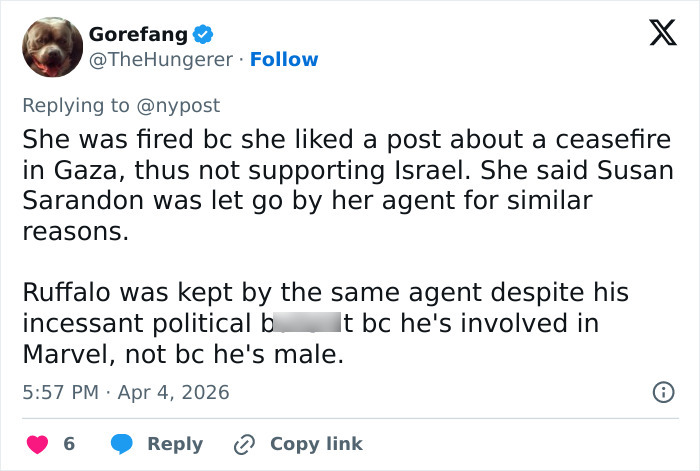The image size is (700, 471).
Task: Click the Gorefang profile avatar
Action: pos(49,46)
